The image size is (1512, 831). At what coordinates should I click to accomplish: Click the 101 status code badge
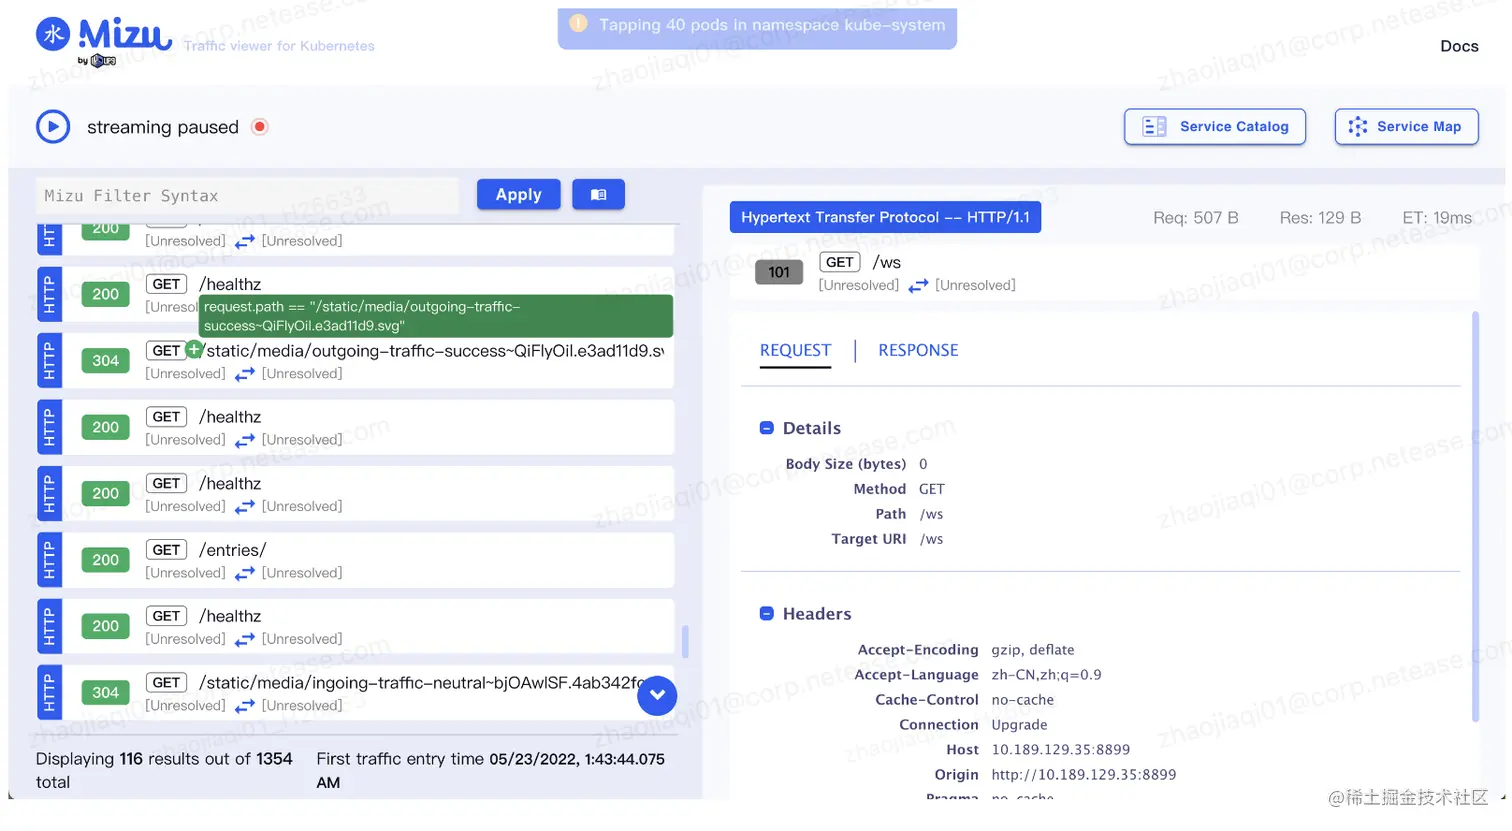point(779,272)
